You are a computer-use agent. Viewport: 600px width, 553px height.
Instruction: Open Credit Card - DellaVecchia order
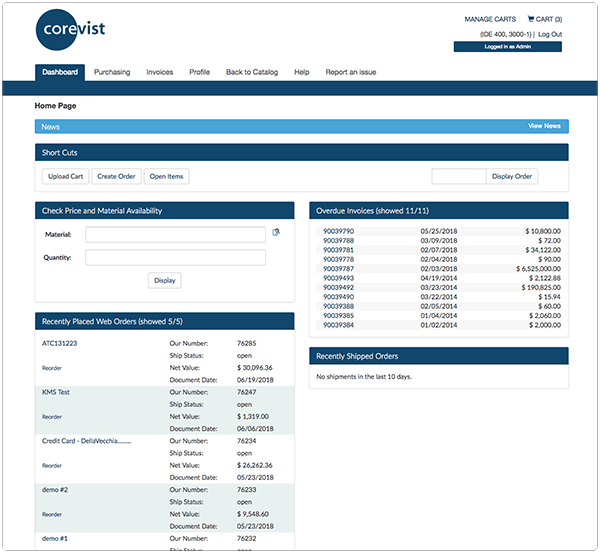(86, 441)
